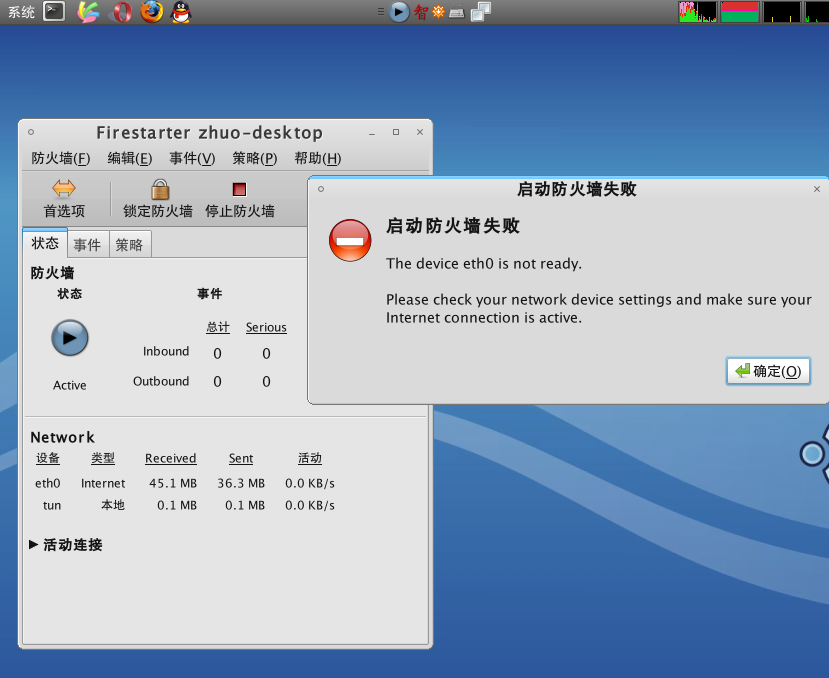Open window menu dot on Firestarter titlebar

tap(31, 132)
